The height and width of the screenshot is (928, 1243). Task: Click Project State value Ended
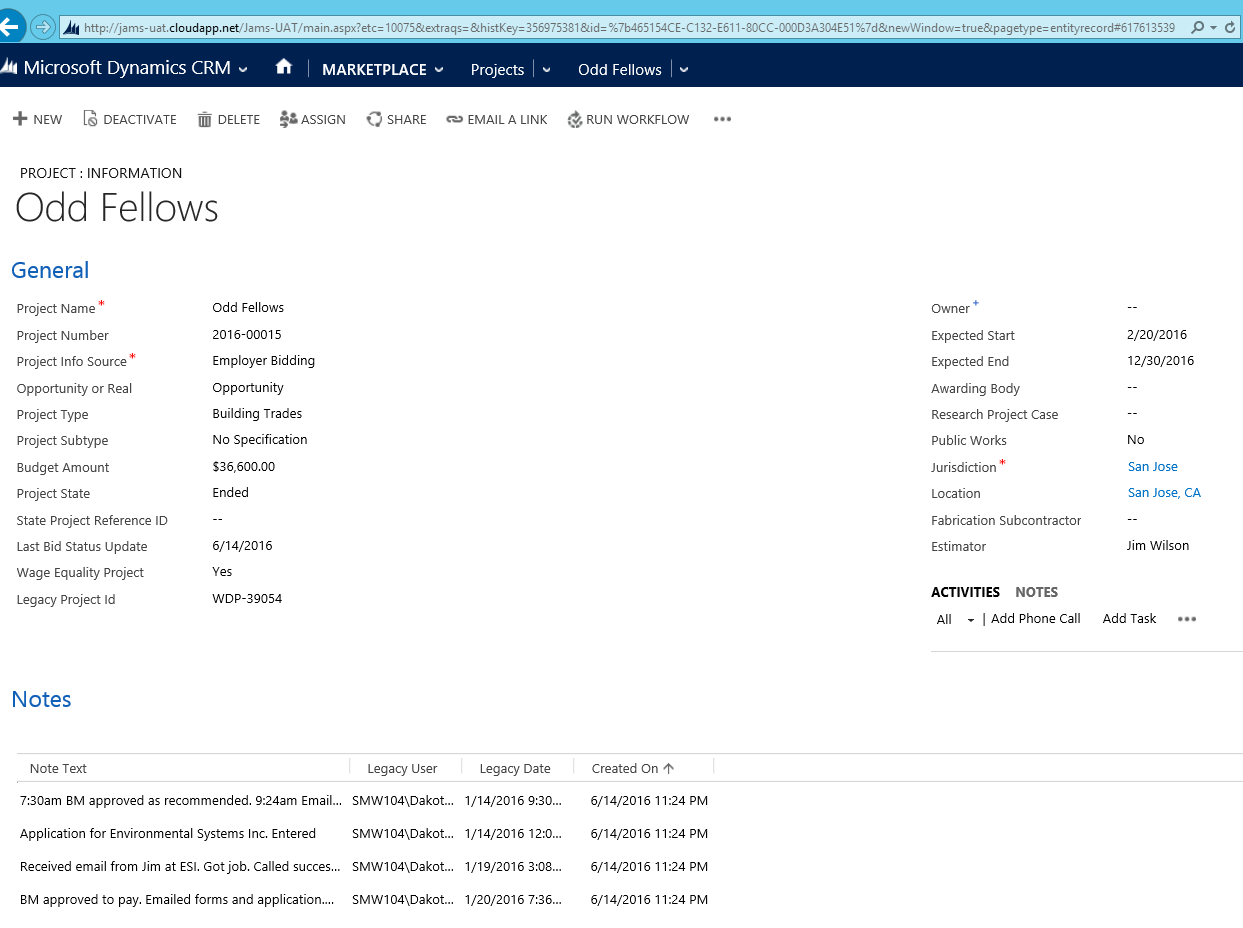[x=231, y=492]
